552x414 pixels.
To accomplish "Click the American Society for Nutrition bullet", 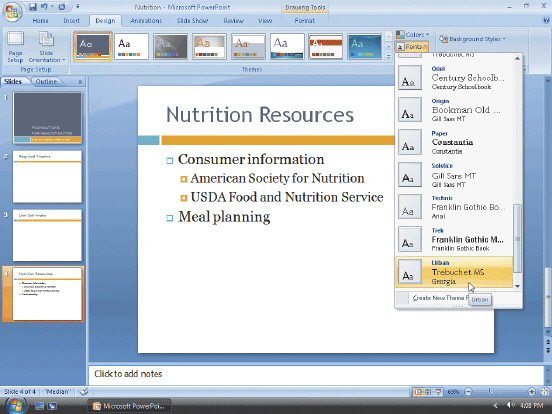I will [x=277, y=178].
